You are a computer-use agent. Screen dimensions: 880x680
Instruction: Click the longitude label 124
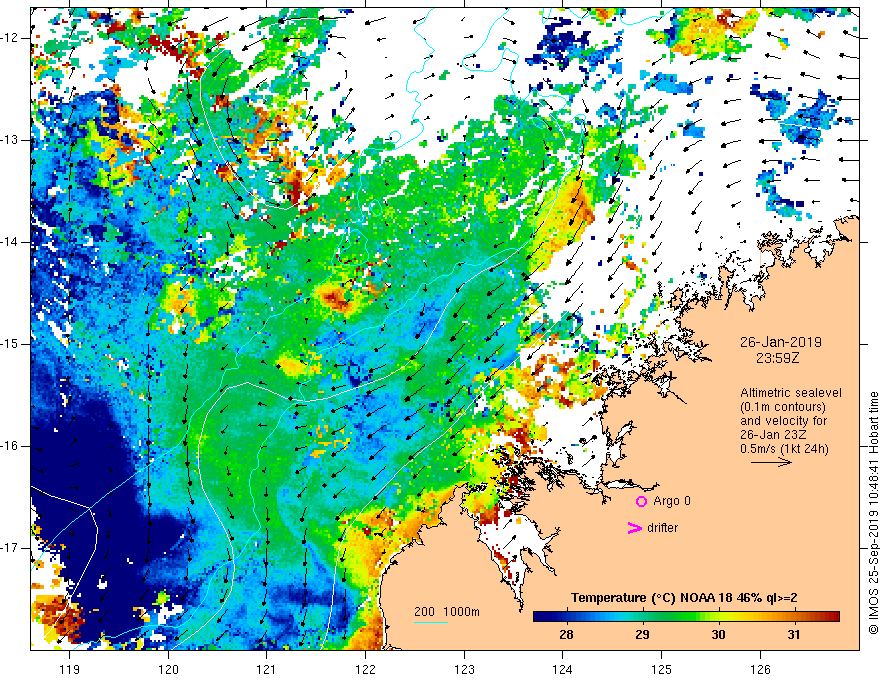tap(563, 669)
